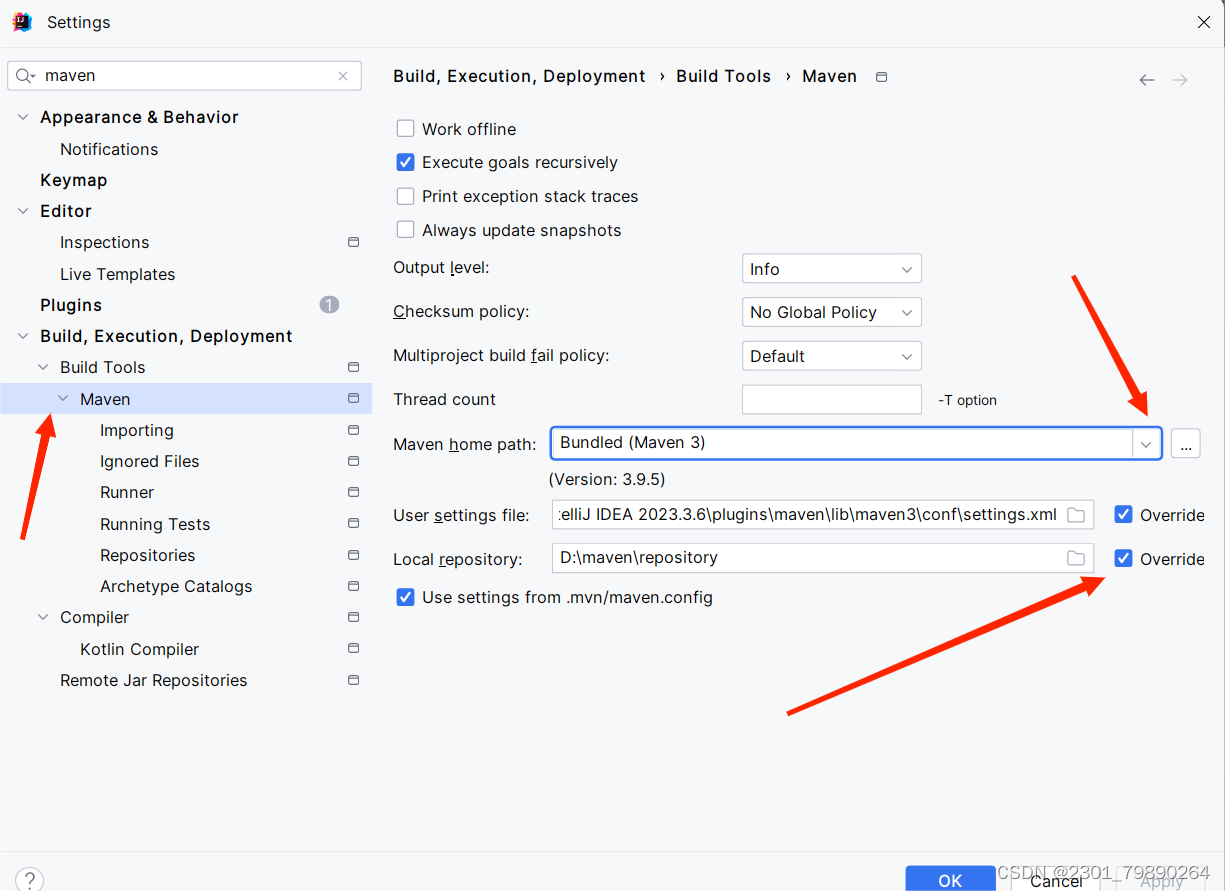
Task: Collapse the Appearance & Behavior section
Action: point(24,117)
